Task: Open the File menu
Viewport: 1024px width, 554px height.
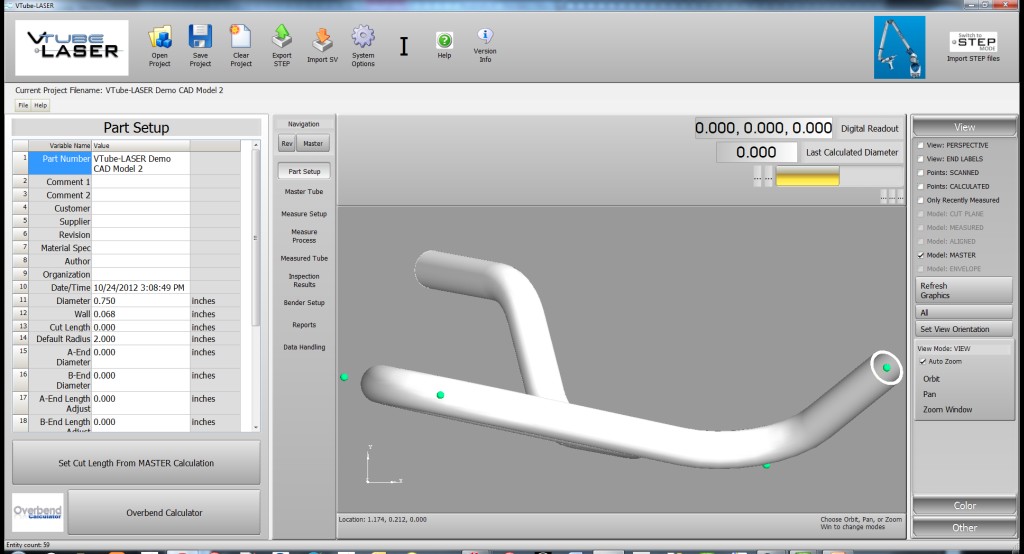Action: point(23,105)
